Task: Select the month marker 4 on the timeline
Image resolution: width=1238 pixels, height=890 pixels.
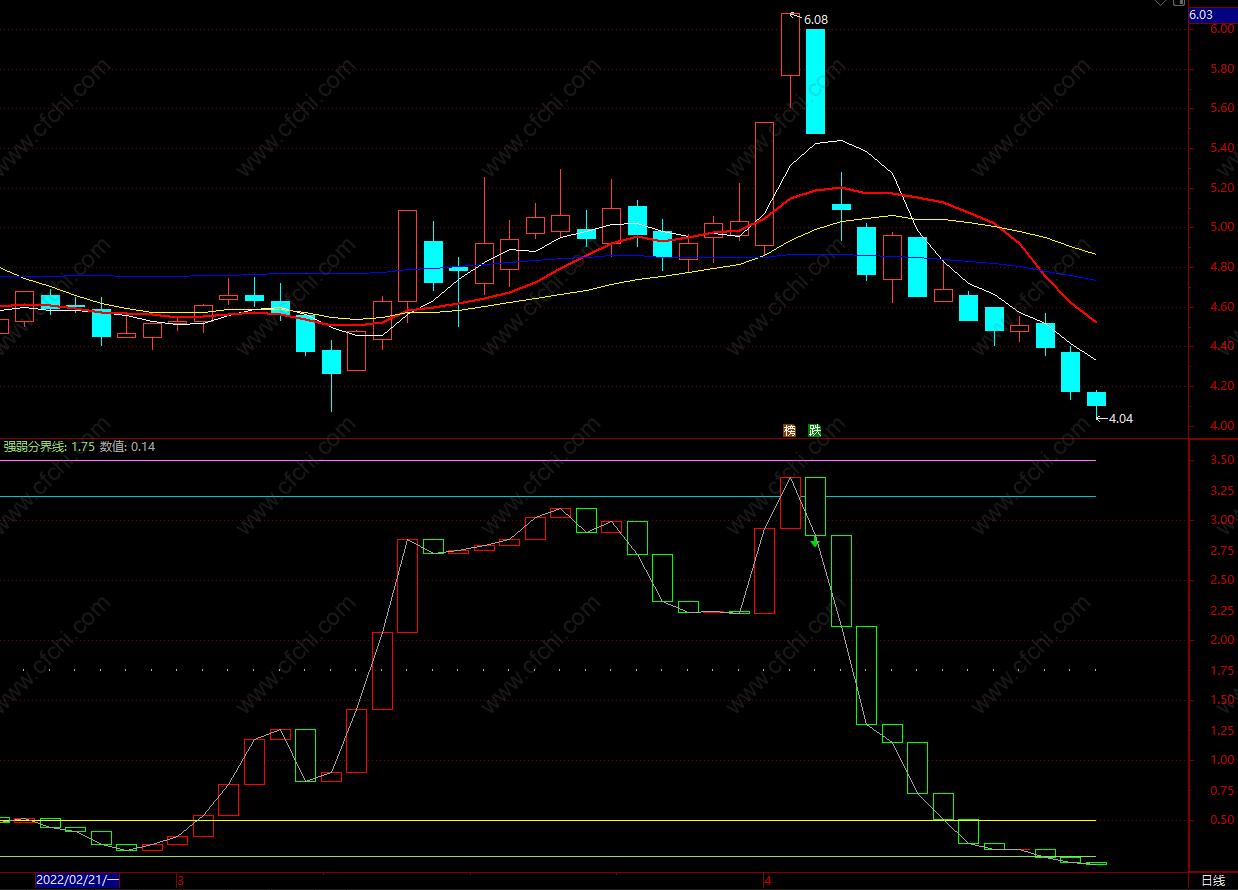Action: pos(768,881)
